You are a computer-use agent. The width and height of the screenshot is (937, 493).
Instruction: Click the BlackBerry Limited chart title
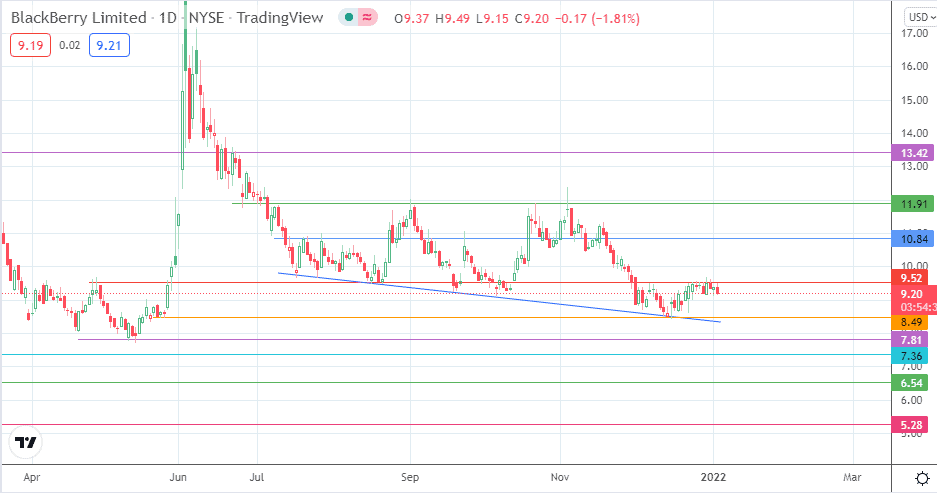coord(79,18)
